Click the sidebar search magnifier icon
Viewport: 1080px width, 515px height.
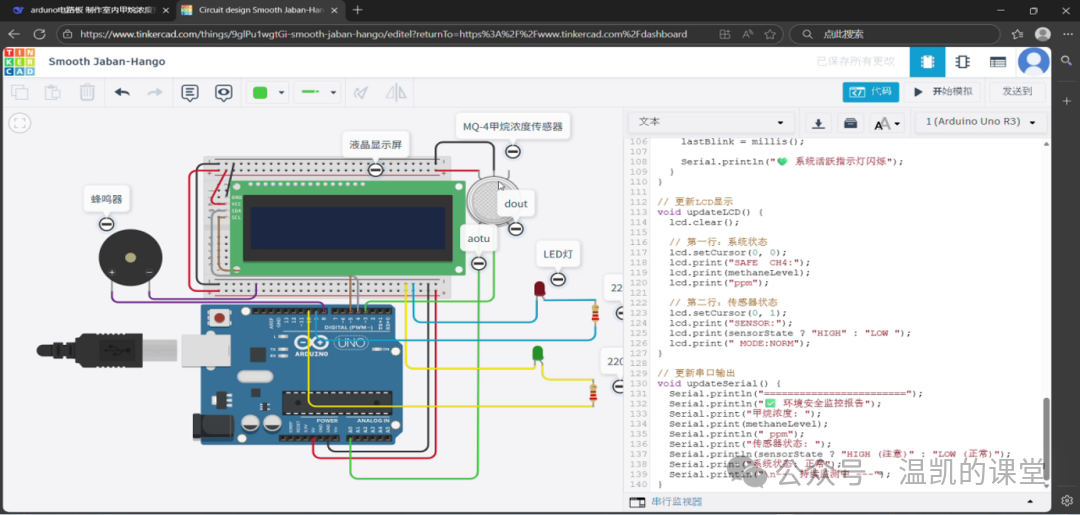pyautogui.click(x=1066, y=61)
